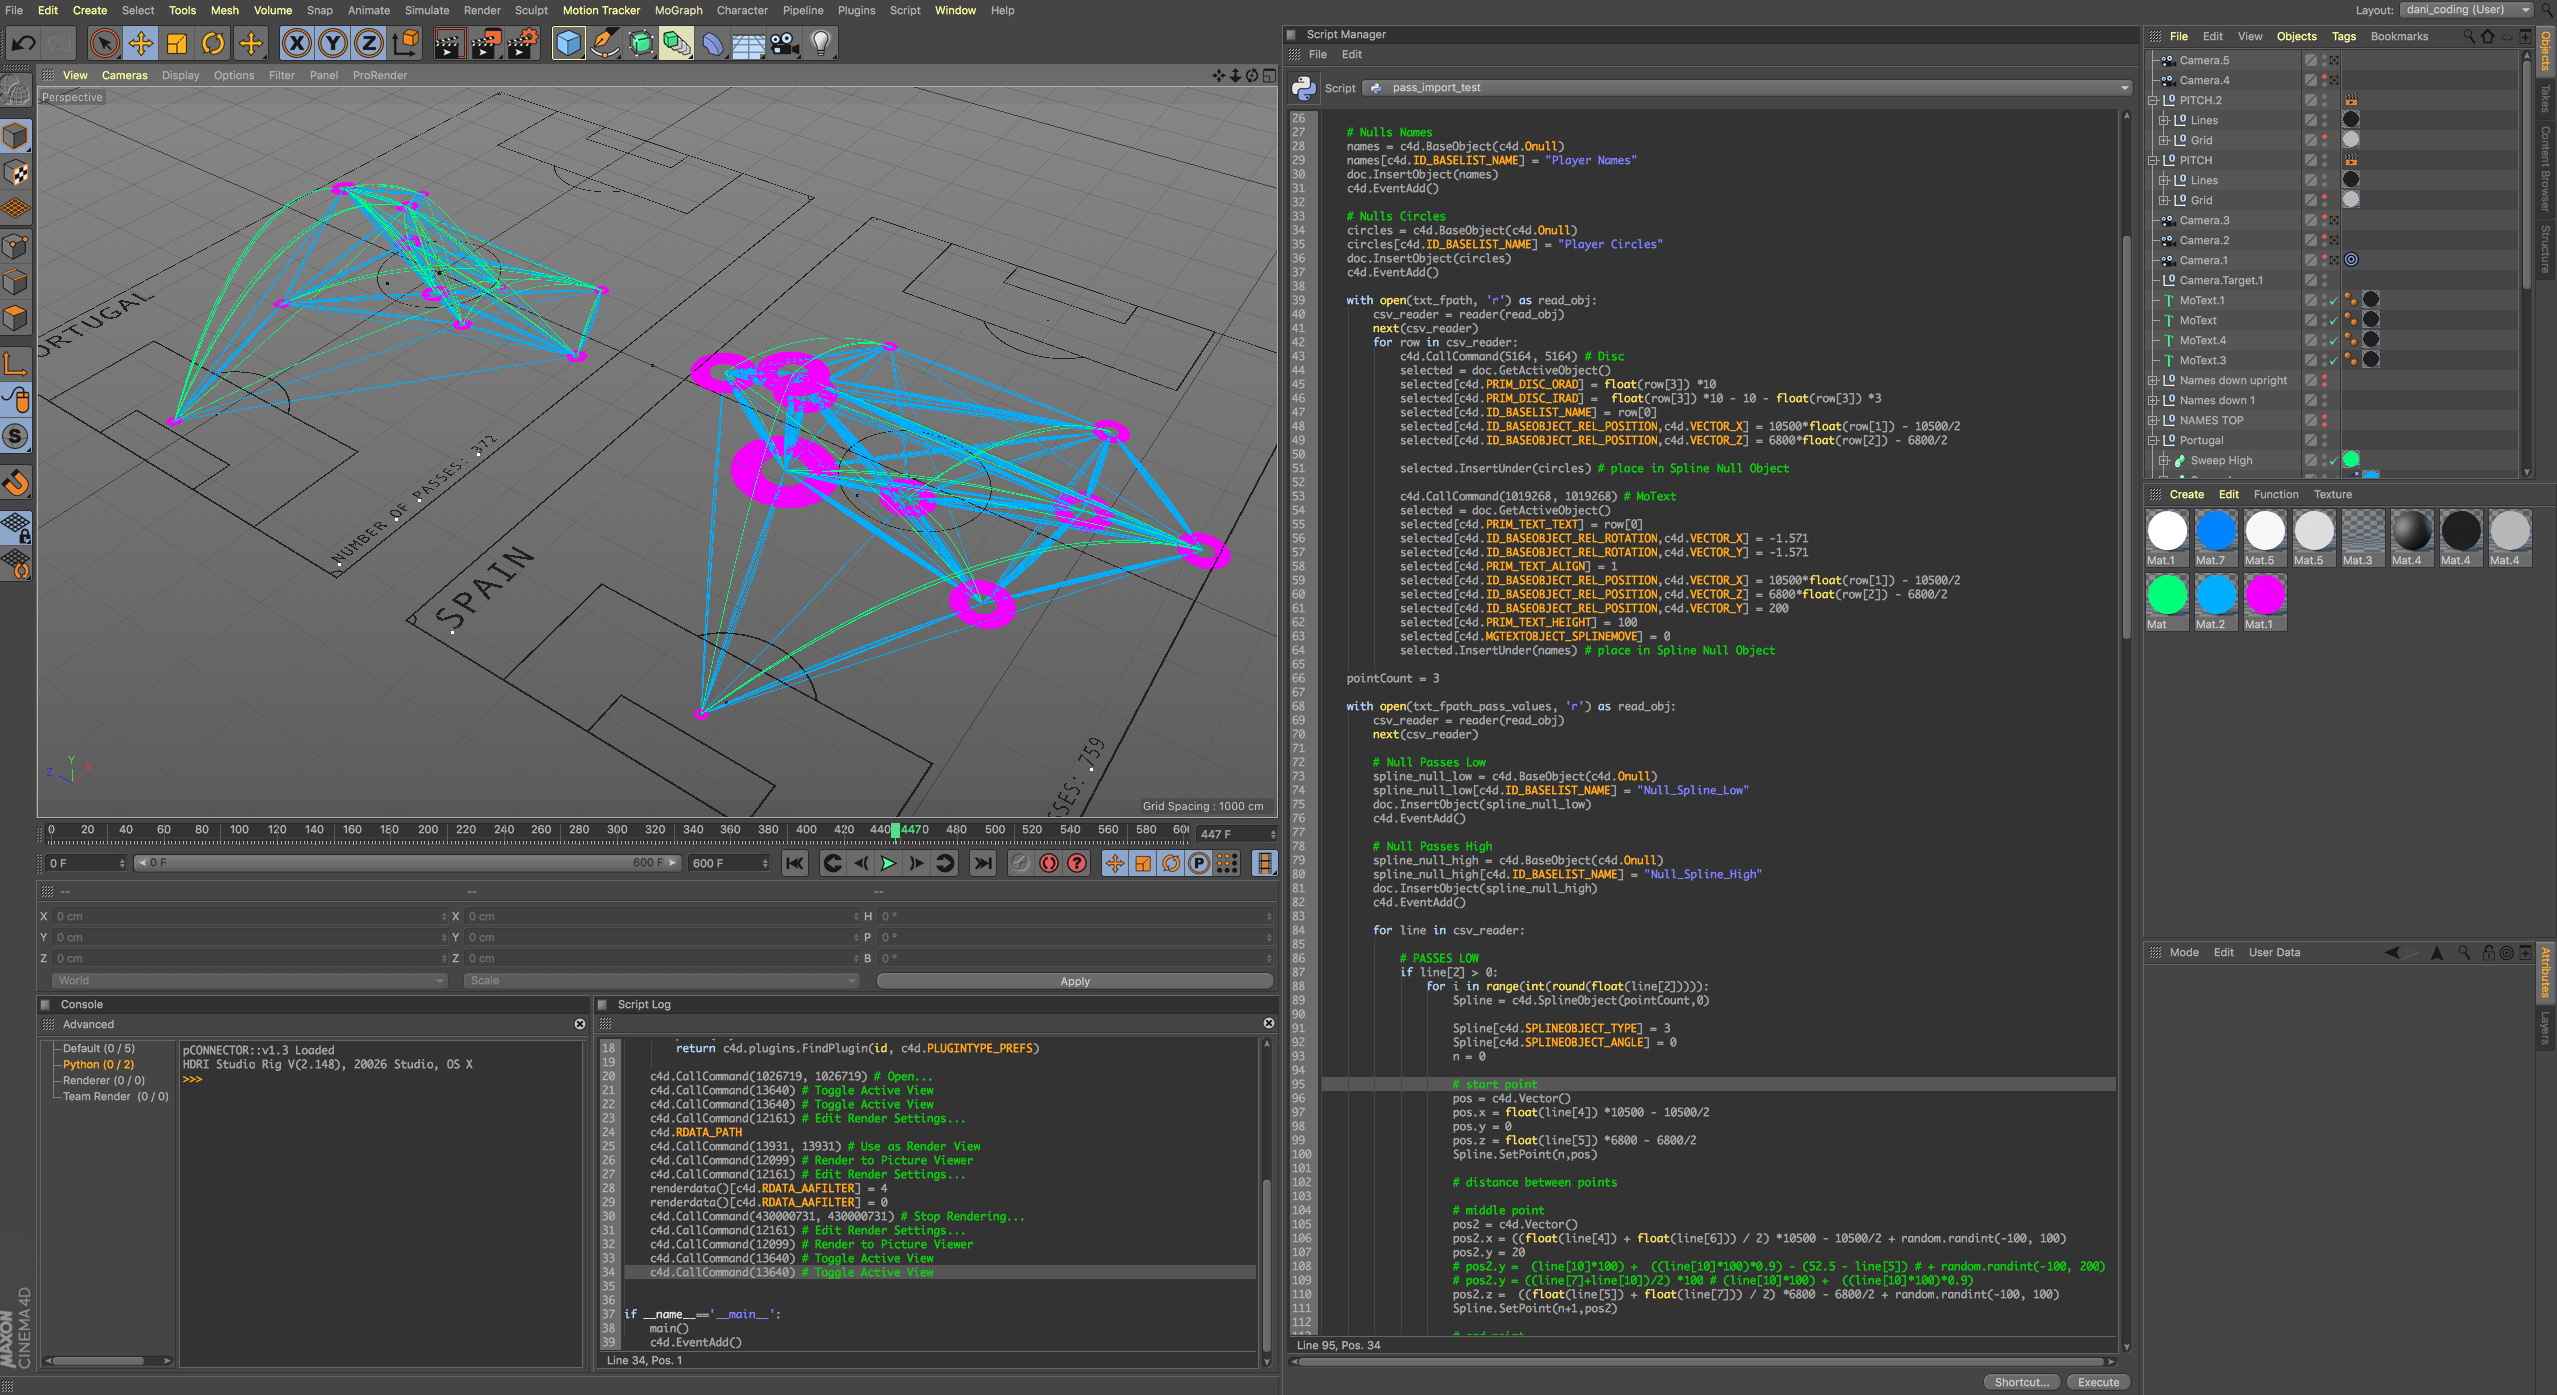Select the Scale tool
The image size is (2557, 1395).
[x=177, y=43]
